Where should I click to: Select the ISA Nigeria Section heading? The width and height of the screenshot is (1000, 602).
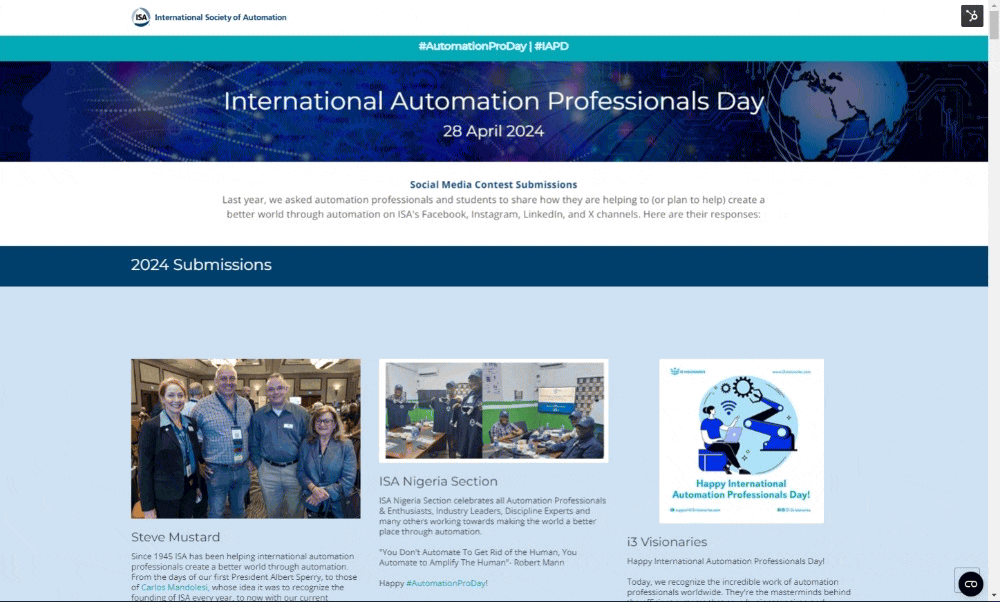(x=438, y=481)
